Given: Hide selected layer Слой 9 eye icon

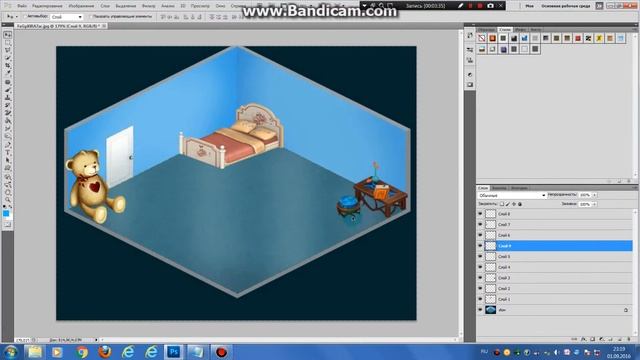Looking at the screenshot, I should coord(480,246).
